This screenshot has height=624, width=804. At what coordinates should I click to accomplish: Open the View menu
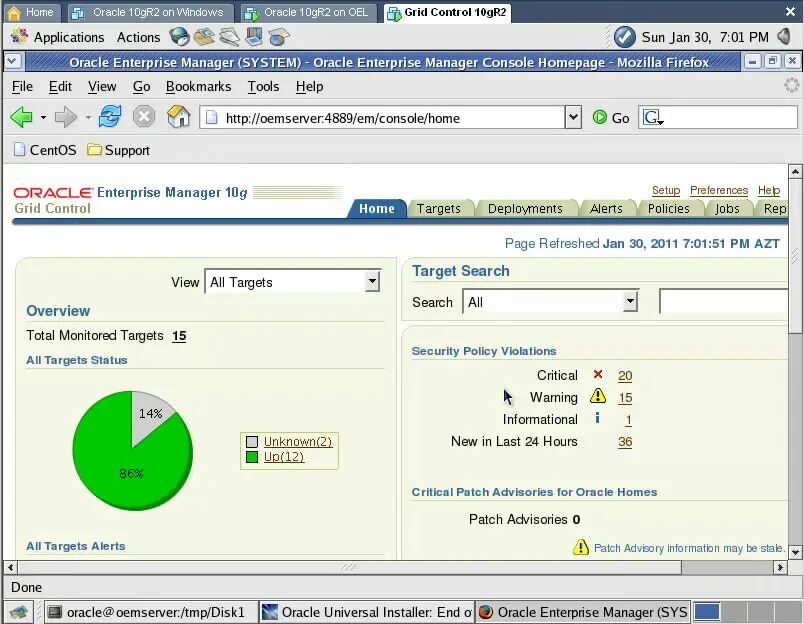point(102,87)
